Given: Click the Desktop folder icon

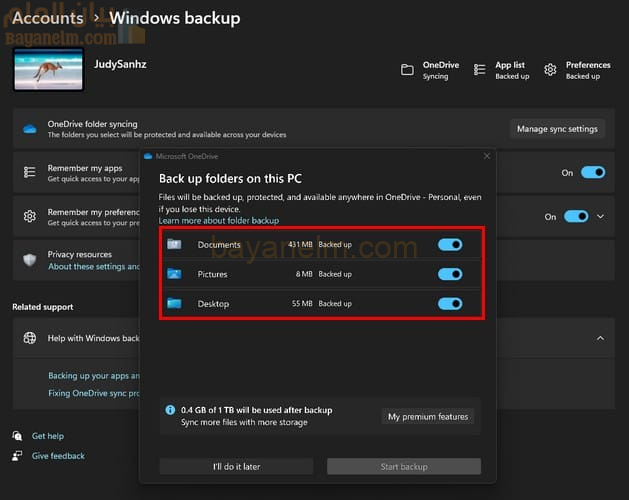Looking at the screenshot, I should [174, 303].
